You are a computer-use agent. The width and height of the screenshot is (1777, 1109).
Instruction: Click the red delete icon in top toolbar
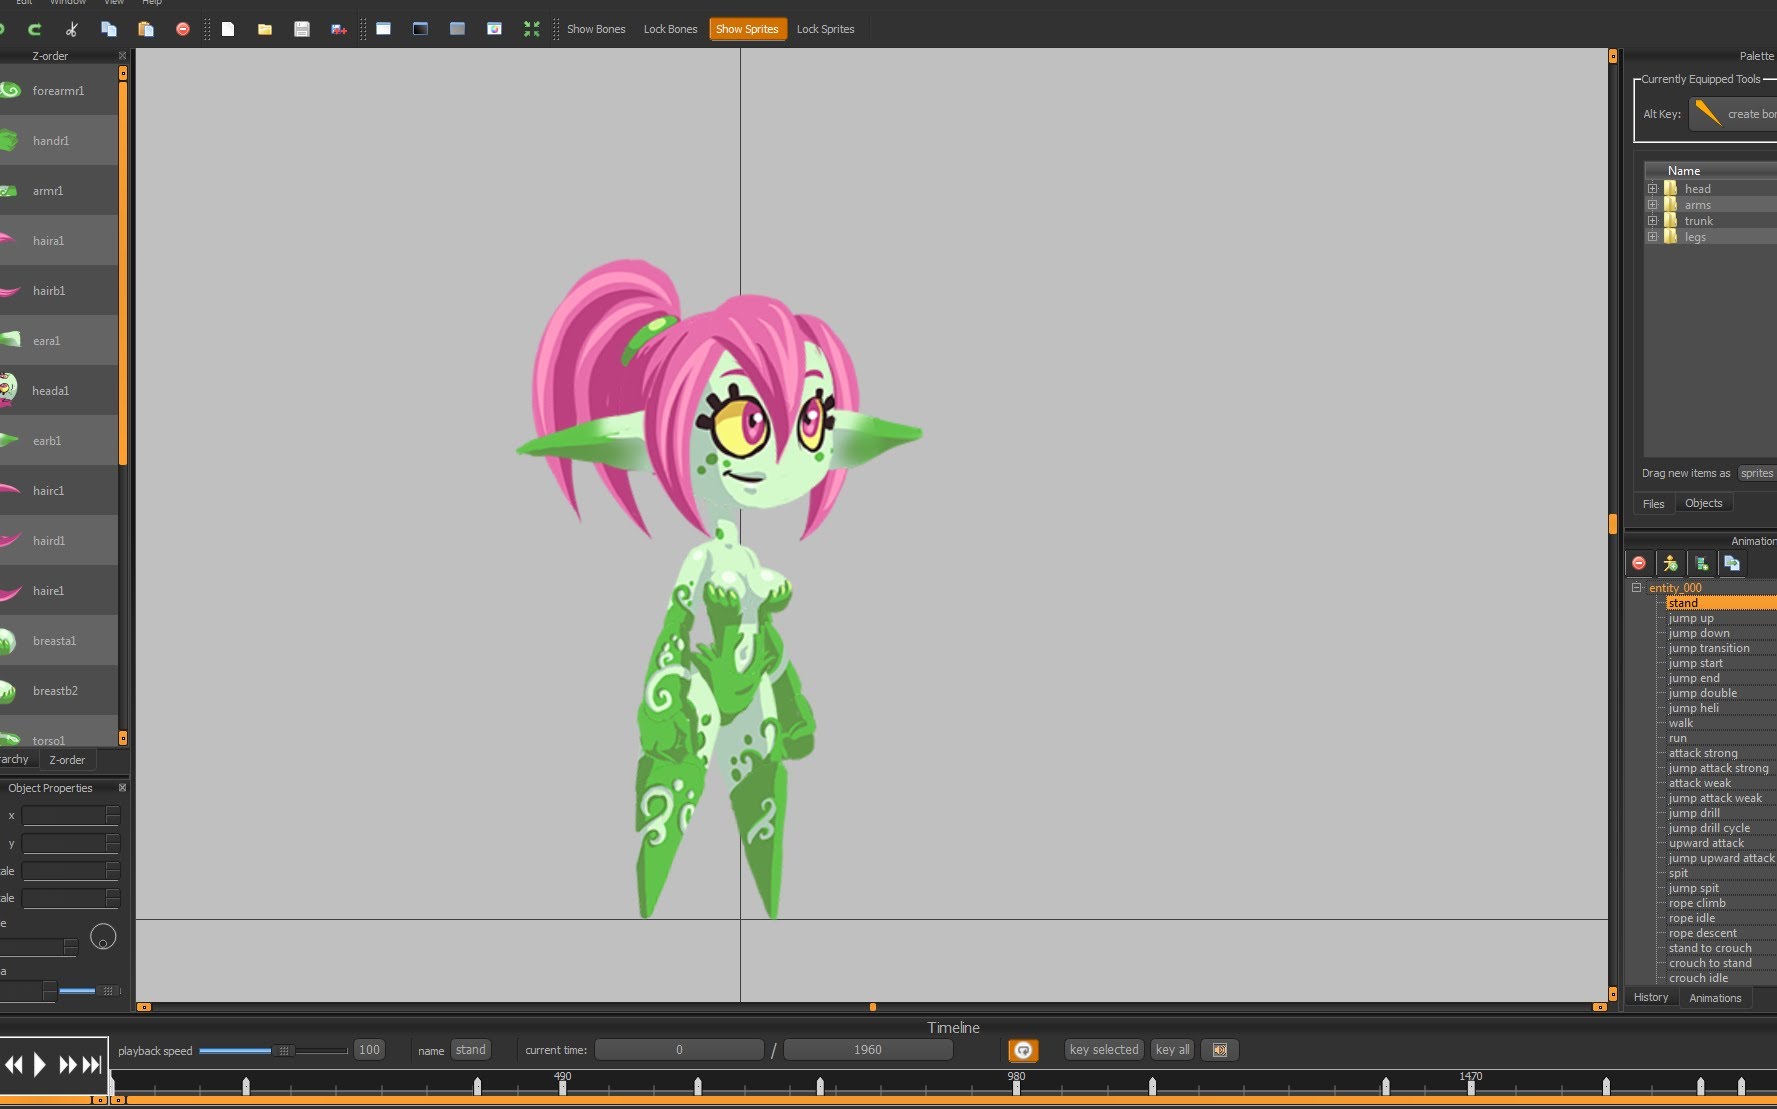[x=182, y=29]
